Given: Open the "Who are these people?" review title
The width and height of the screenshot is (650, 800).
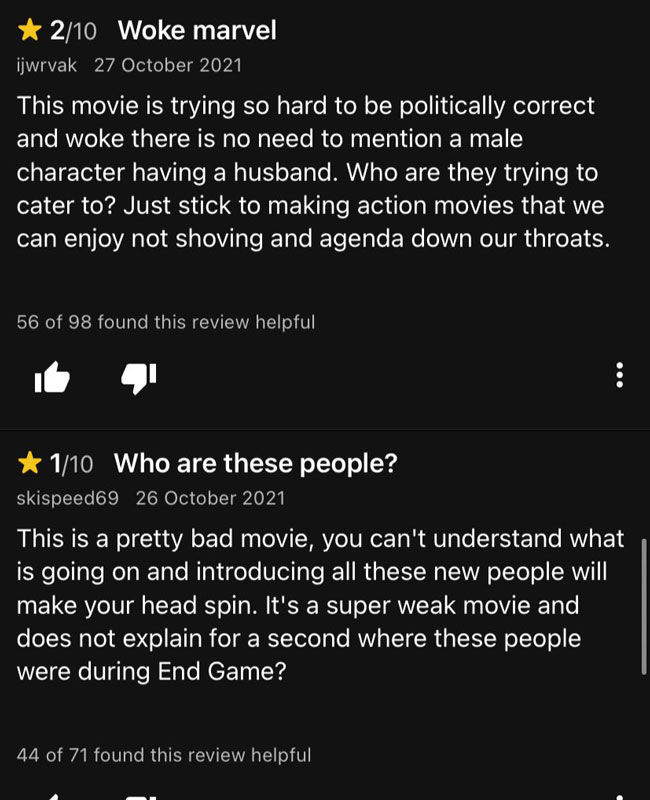Looking at the screenshot, I should pos(256,464).
